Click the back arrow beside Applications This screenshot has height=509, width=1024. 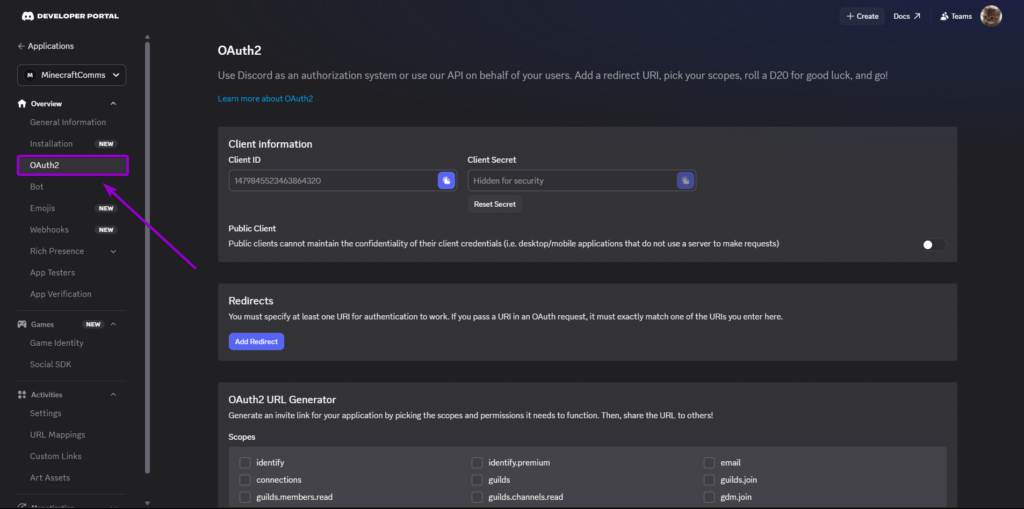point(21,46)
